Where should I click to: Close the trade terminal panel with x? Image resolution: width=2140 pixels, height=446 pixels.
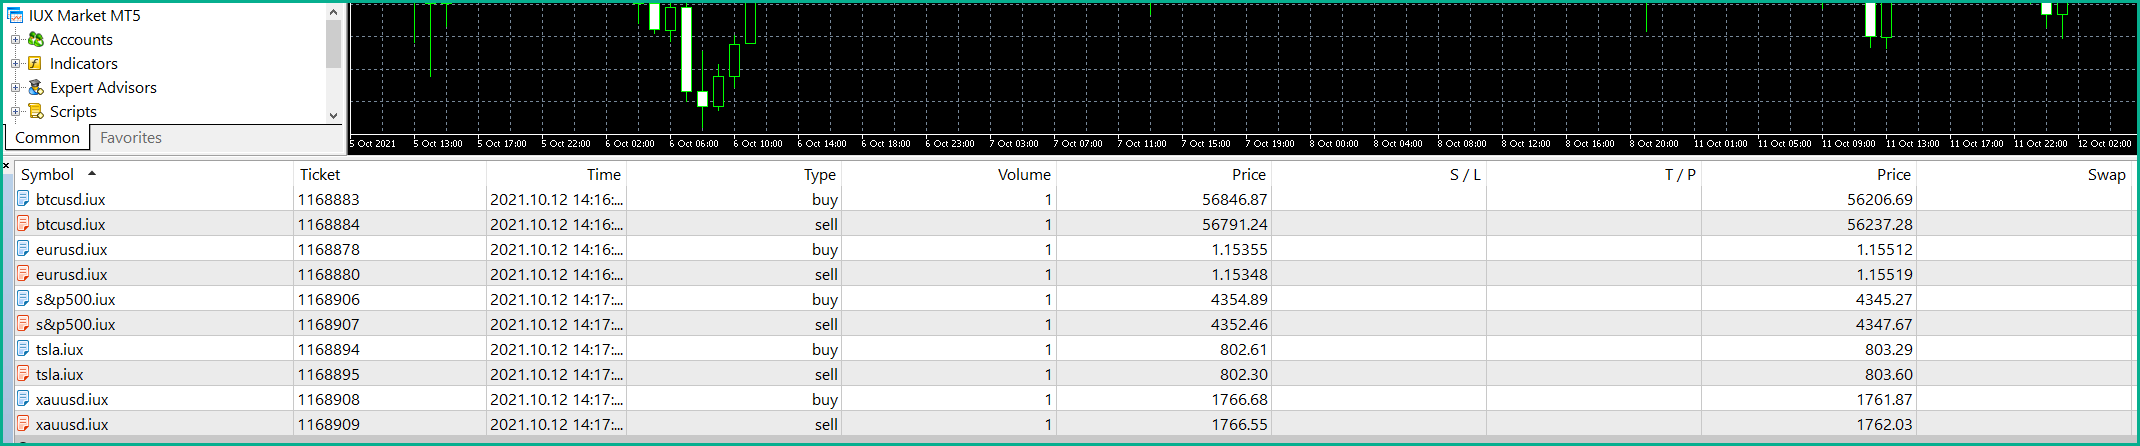click(x=6, y=165)
